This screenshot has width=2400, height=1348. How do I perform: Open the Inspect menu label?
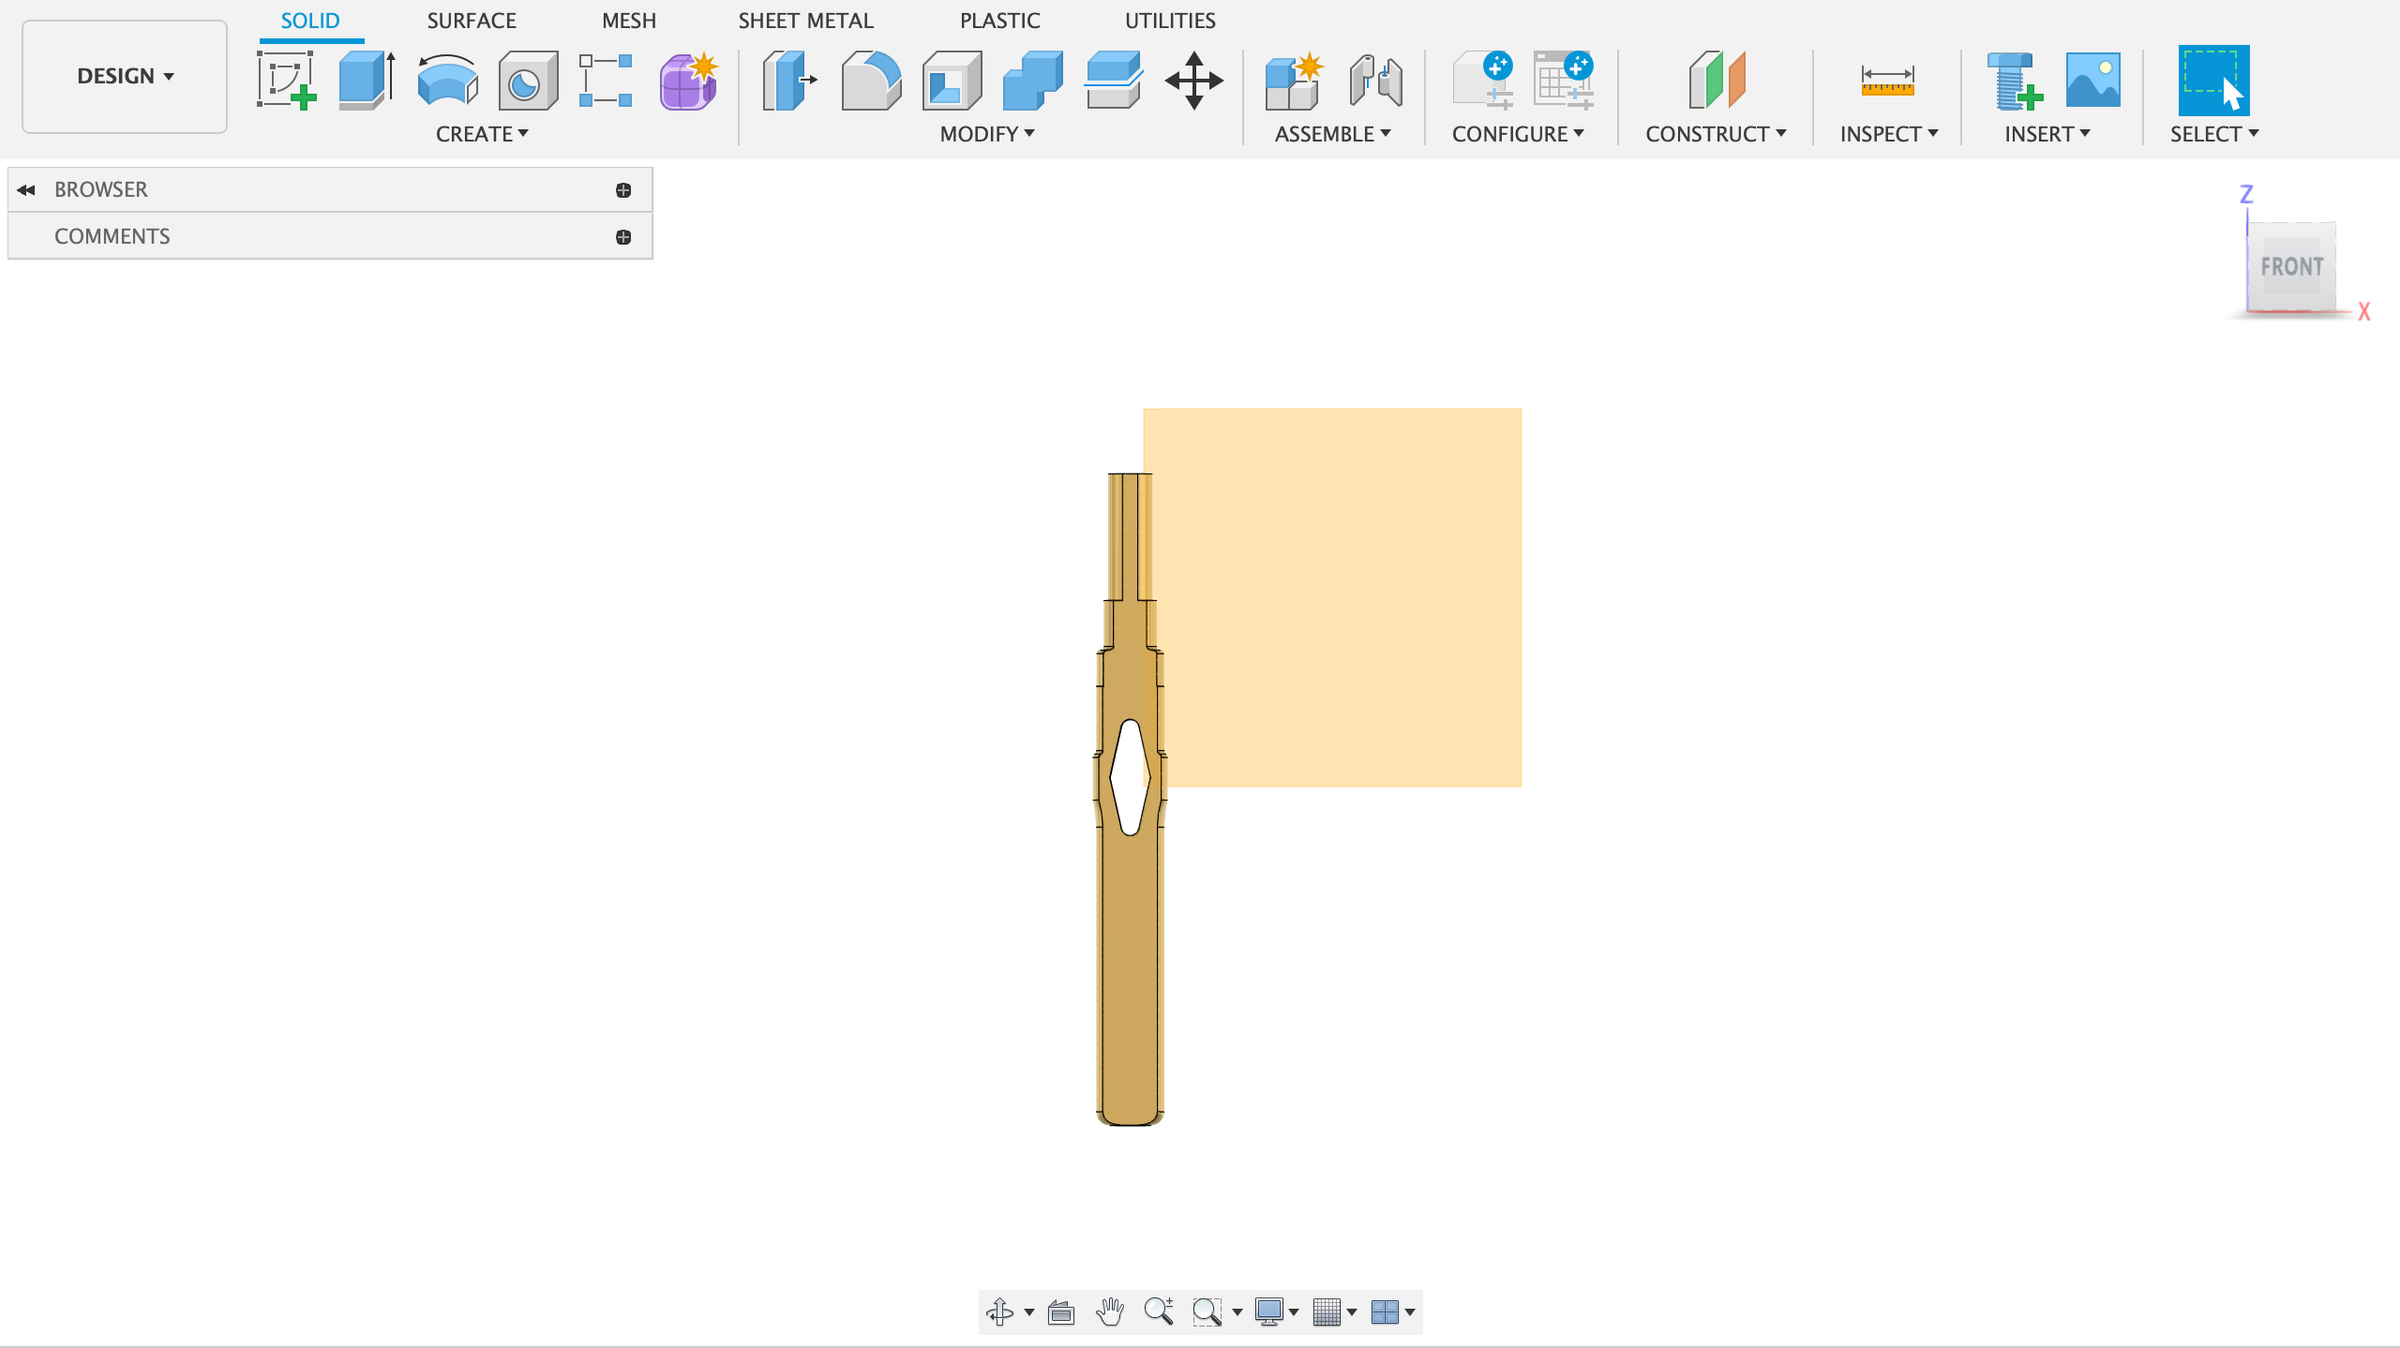(1888, 134)
